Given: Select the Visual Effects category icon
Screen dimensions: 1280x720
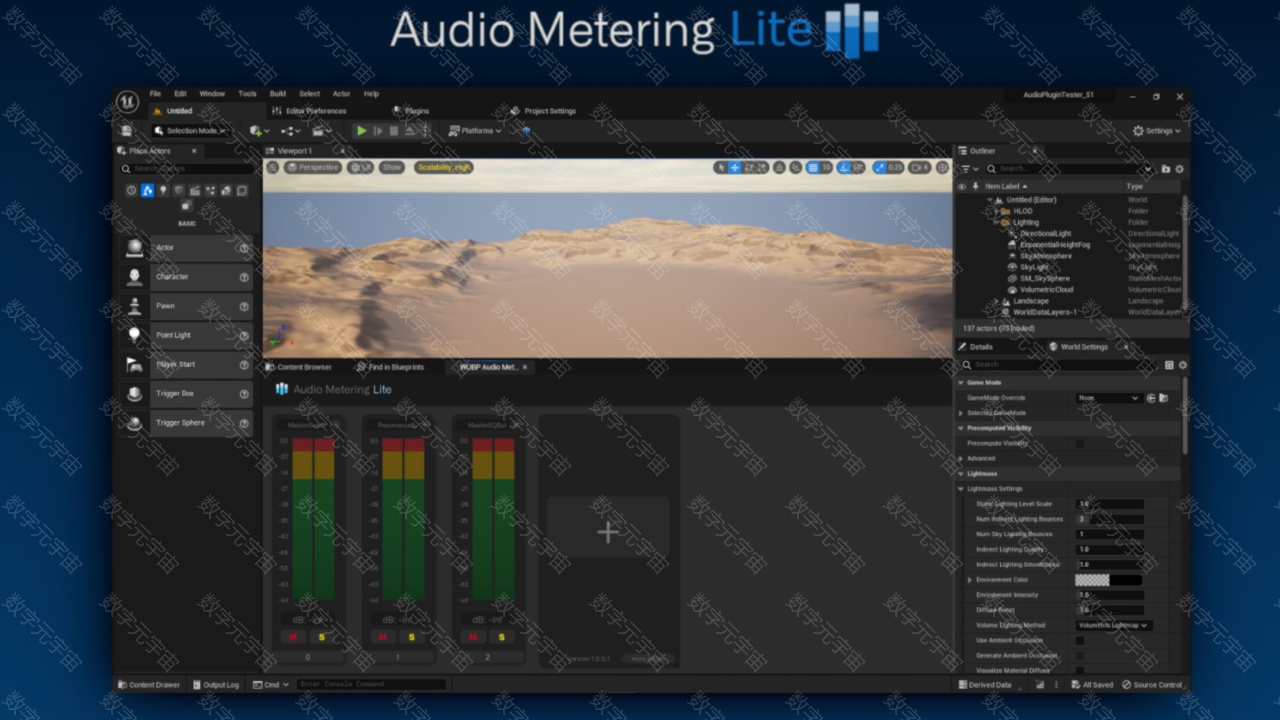Looking at the screenshot, I should point(211,190).
